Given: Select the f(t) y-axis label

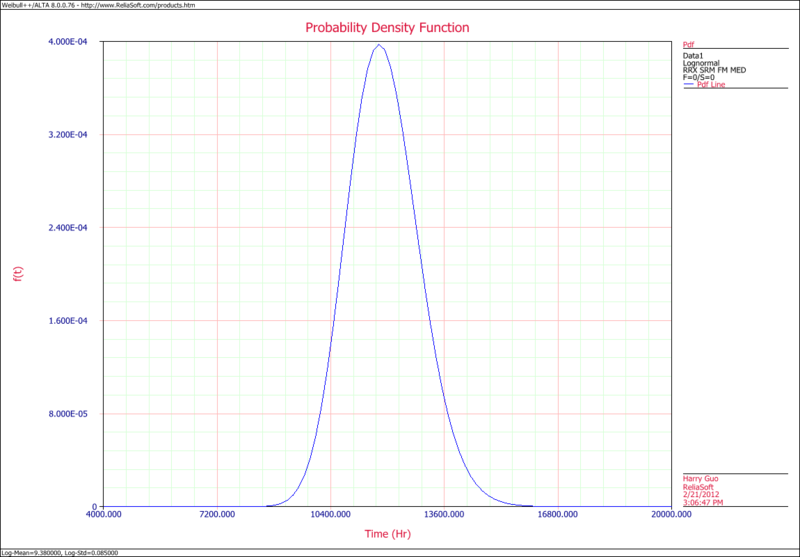Looking at the screenshot, I should pyautogui.click(x=18, y=273).
